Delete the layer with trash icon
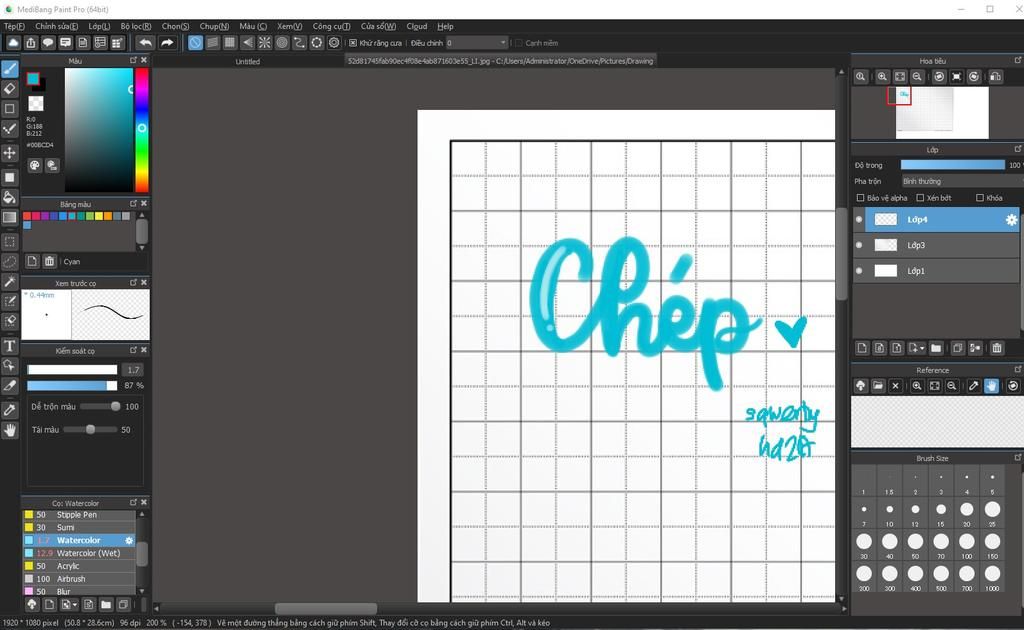The height and width of the screenshot is (630, 1024). tap(997, 348)
